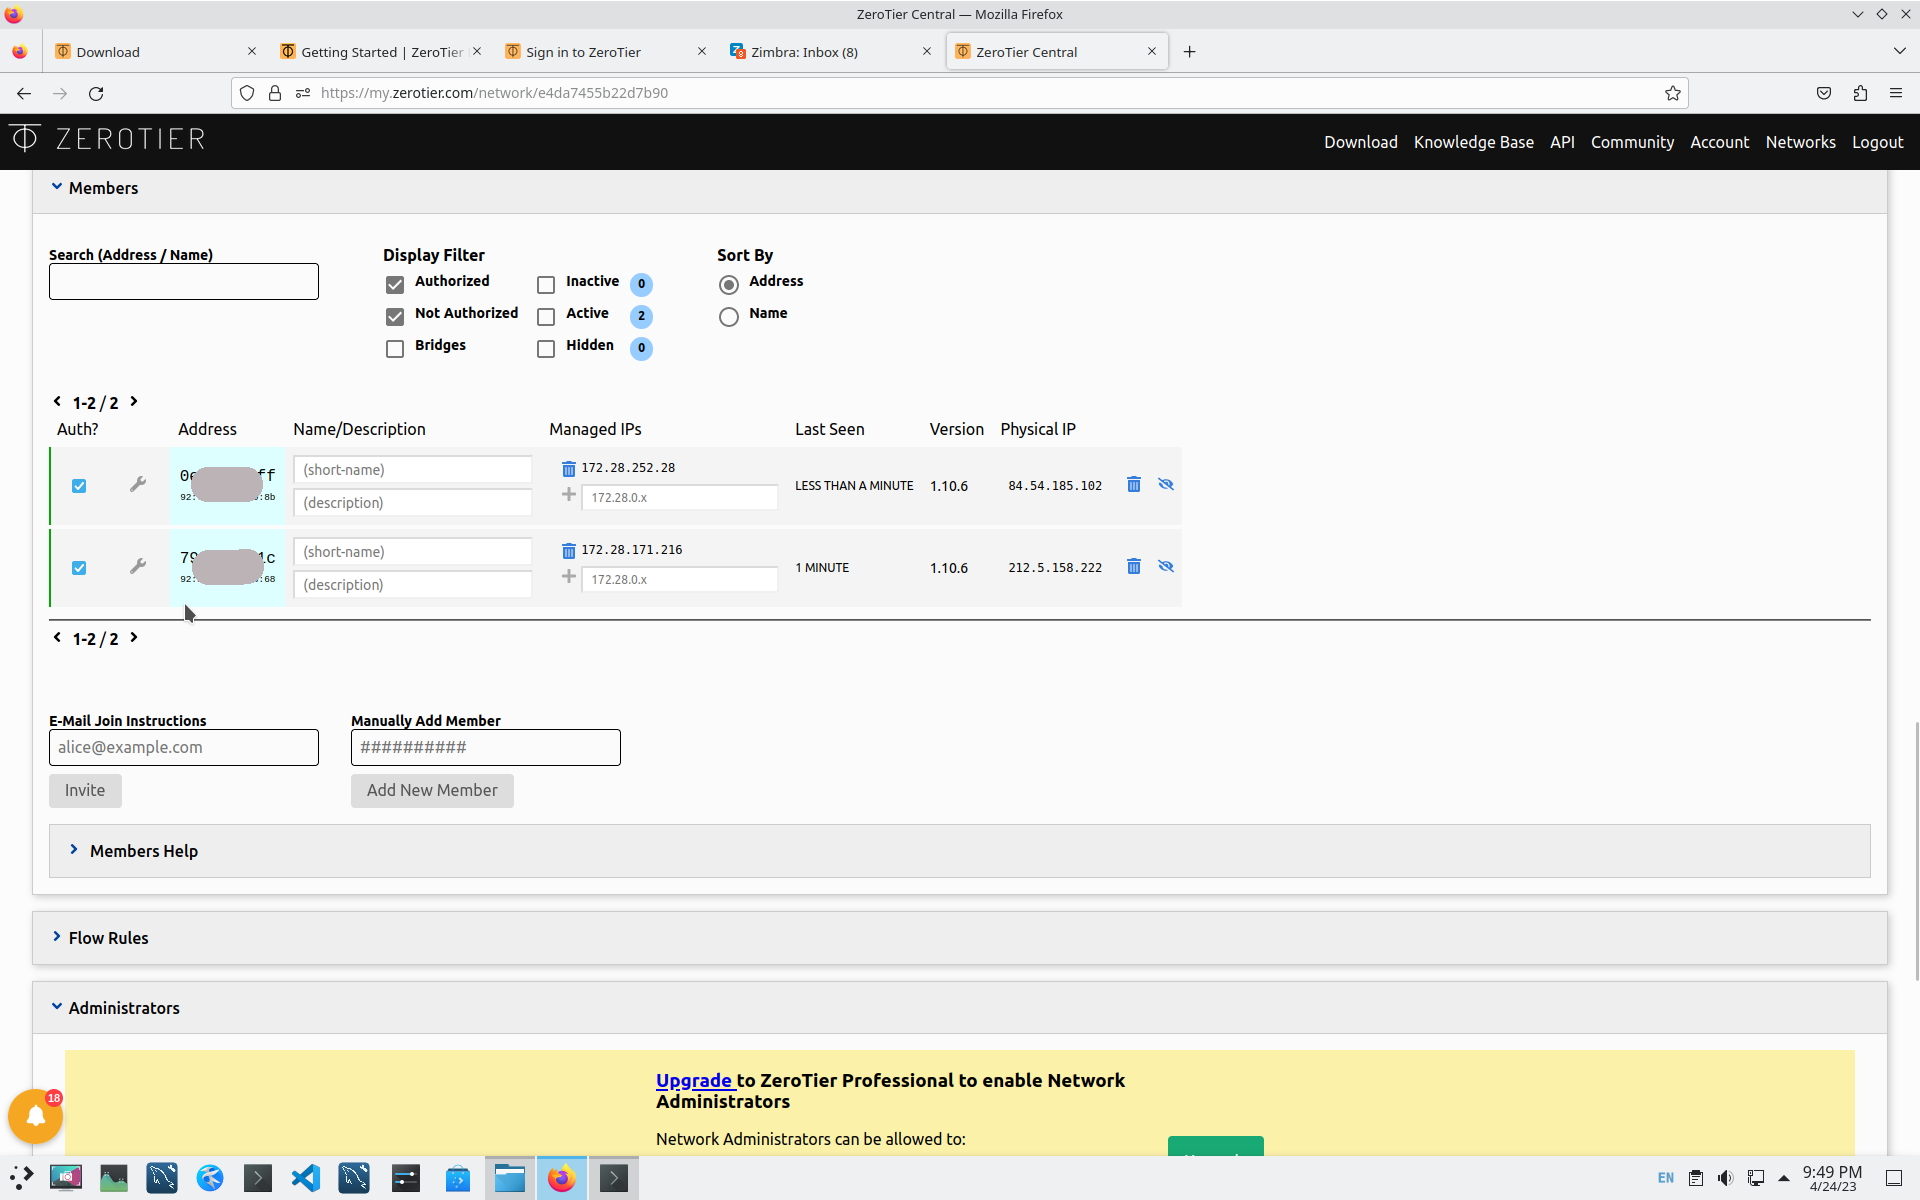Sort members by Name

pyautogui.click(x=729, y=316)
